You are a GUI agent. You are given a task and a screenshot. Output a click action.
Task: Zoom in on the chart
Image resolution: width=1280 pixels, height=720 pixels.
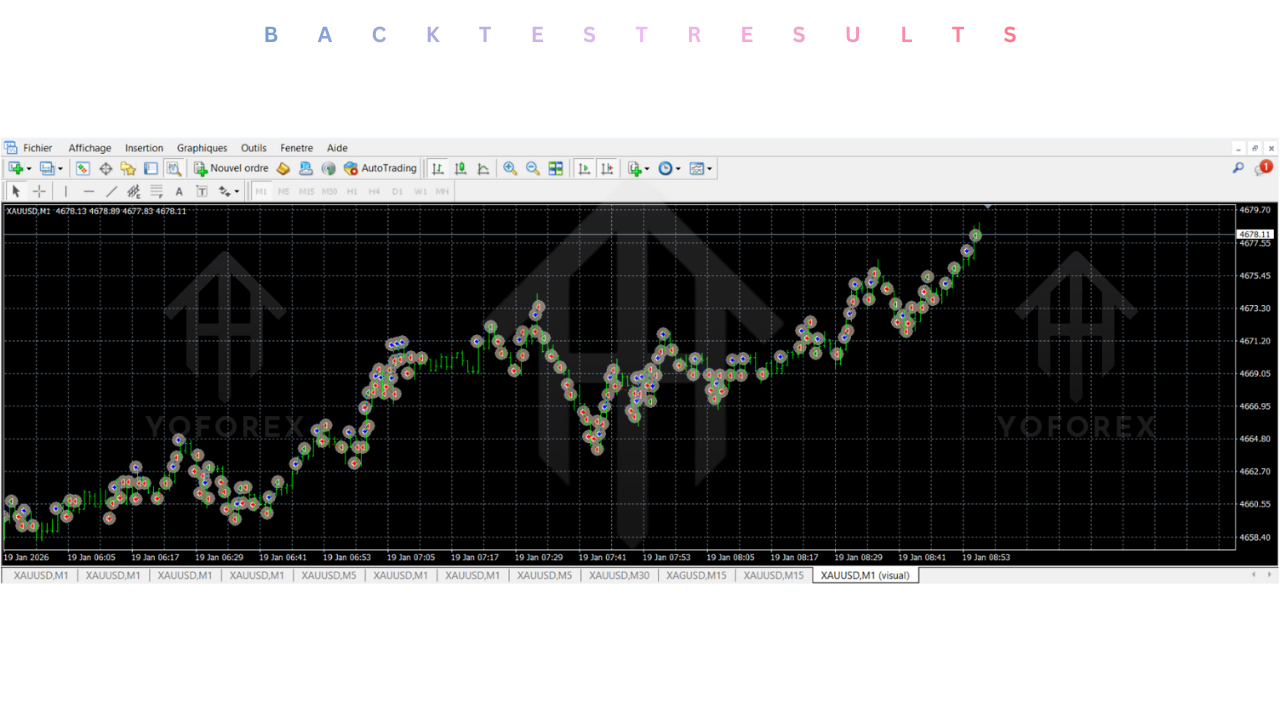[510, 168]
